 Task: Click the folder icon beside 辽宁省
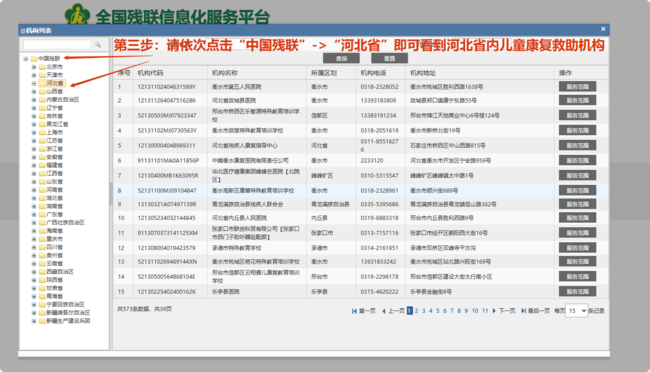point(42,108)
